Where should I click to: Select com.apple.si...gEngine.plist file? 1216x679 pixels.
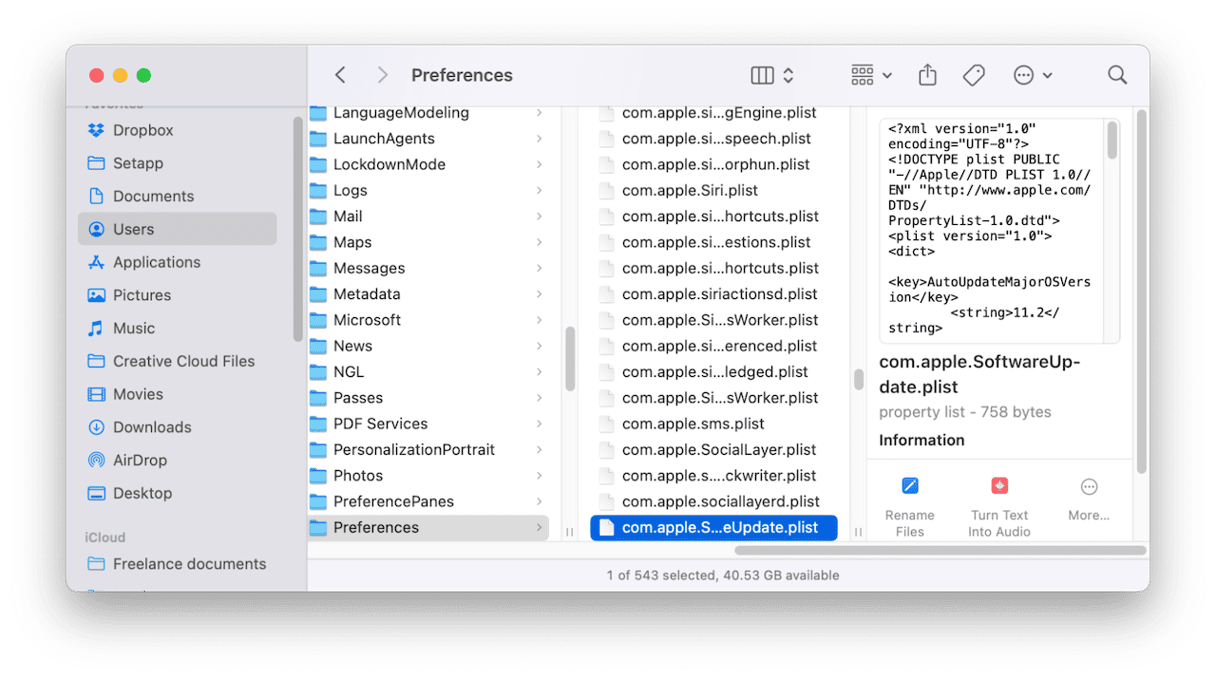click(x=714, y=113)
